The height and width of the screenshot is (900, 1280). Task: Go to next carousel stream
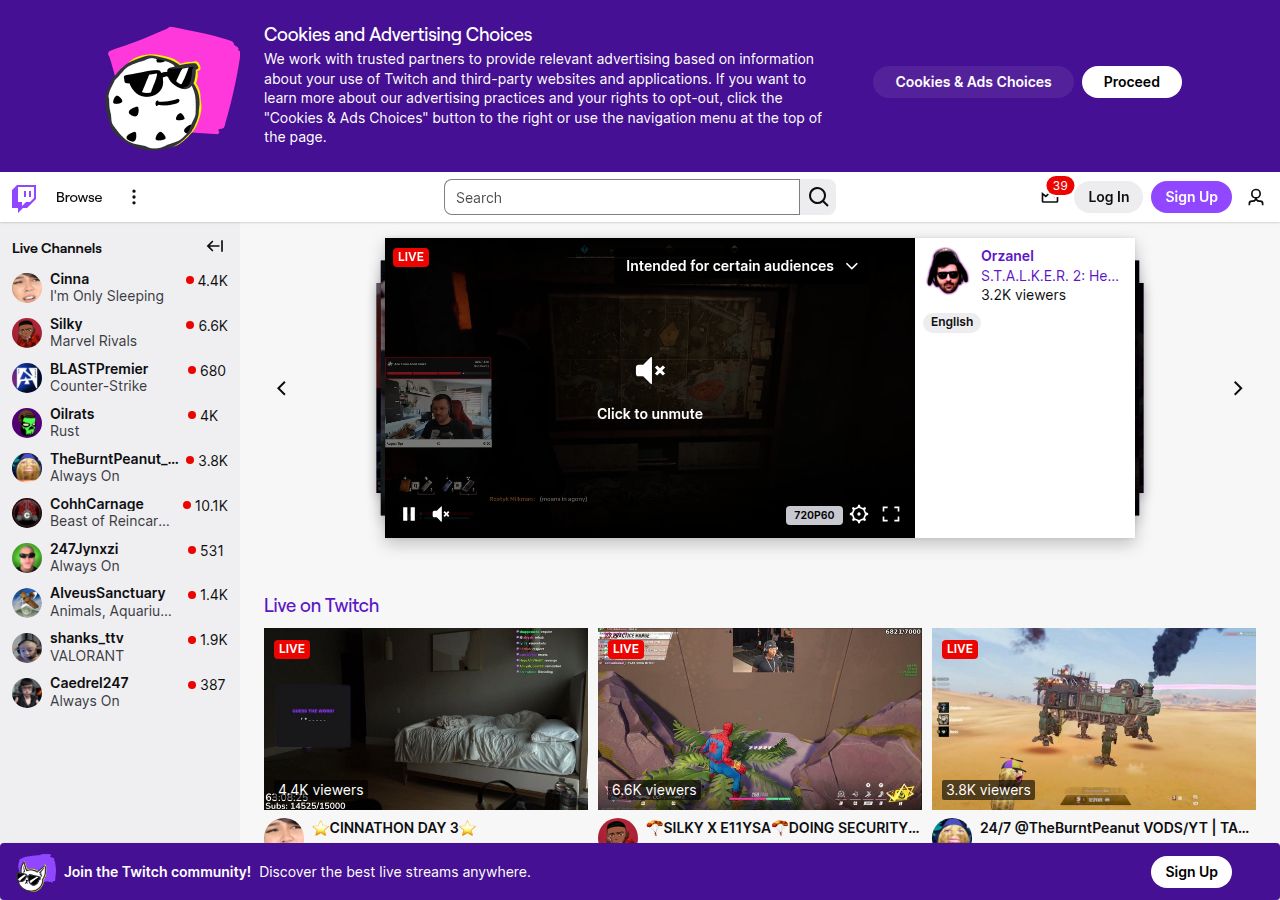(1238, 388)
